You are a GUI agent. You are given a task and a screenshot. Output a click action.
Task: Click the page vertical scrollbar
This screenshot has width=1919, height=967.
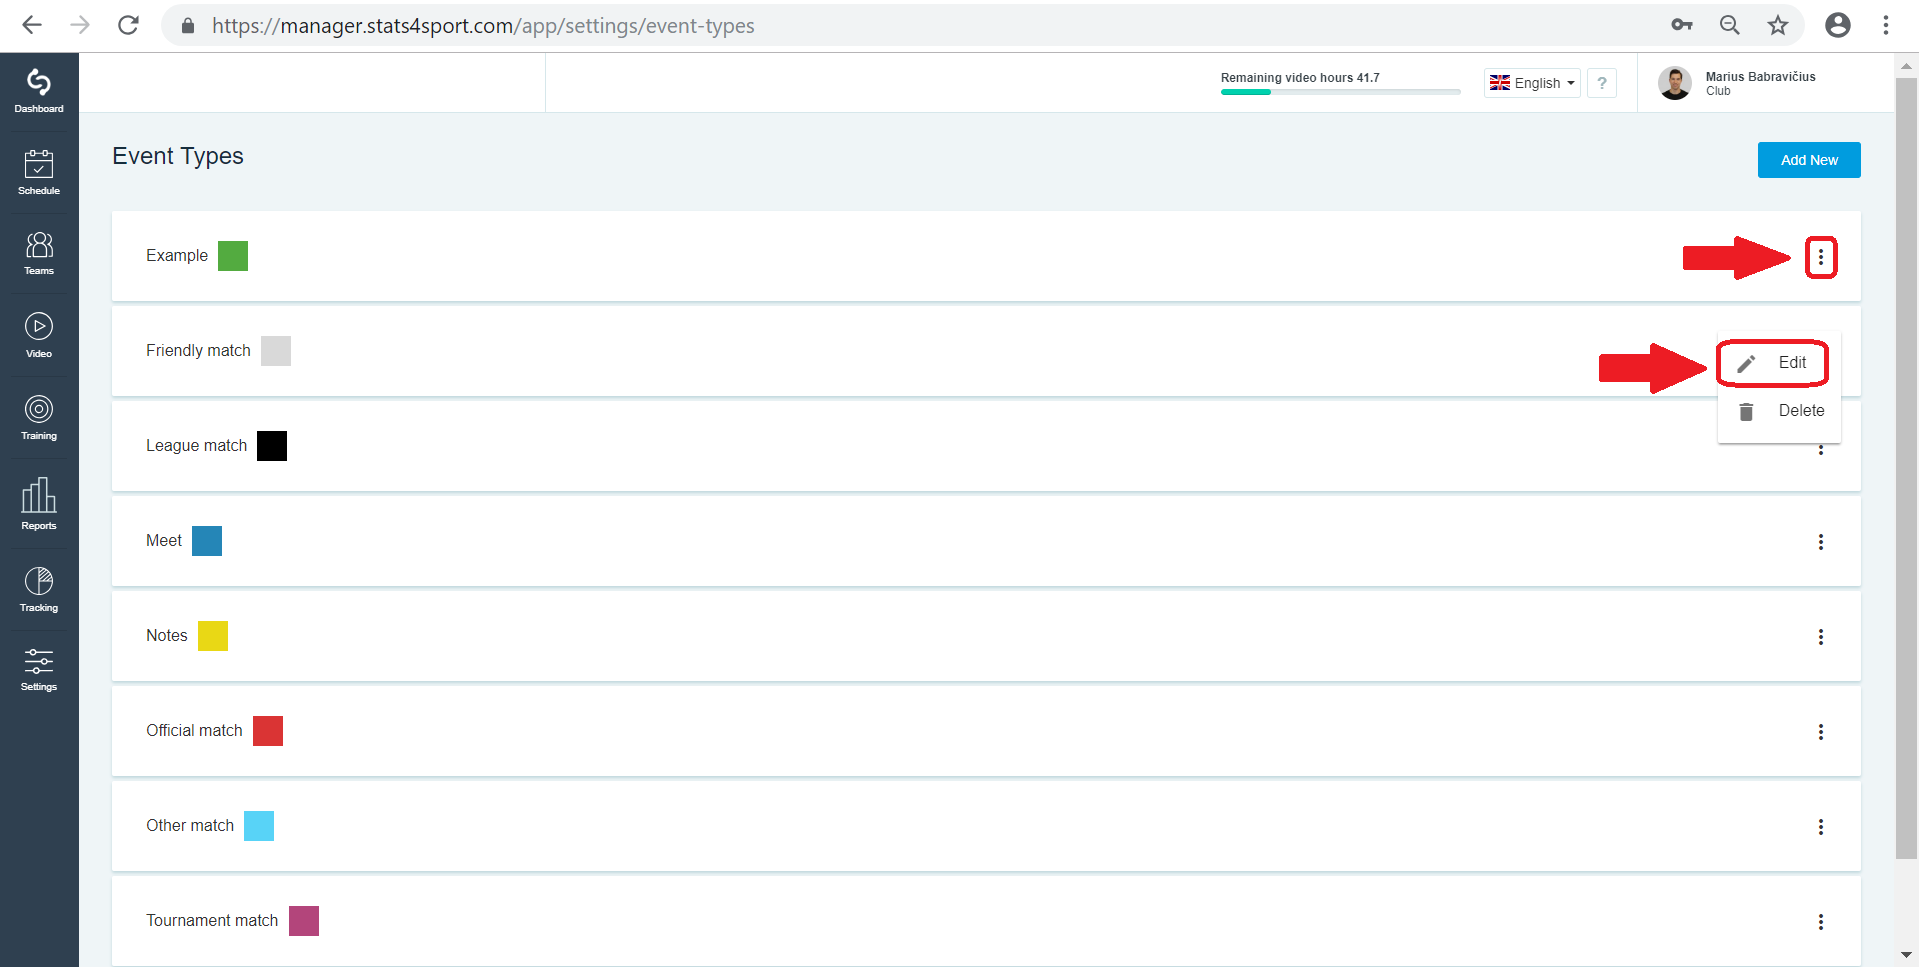[x=1907, y=468]
